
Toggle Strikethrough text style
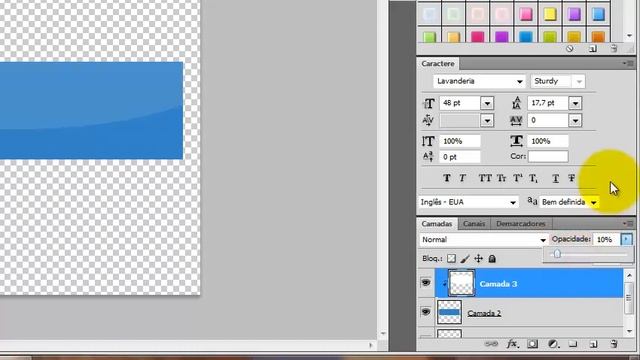pyautogui.click(x=571, y=178)
